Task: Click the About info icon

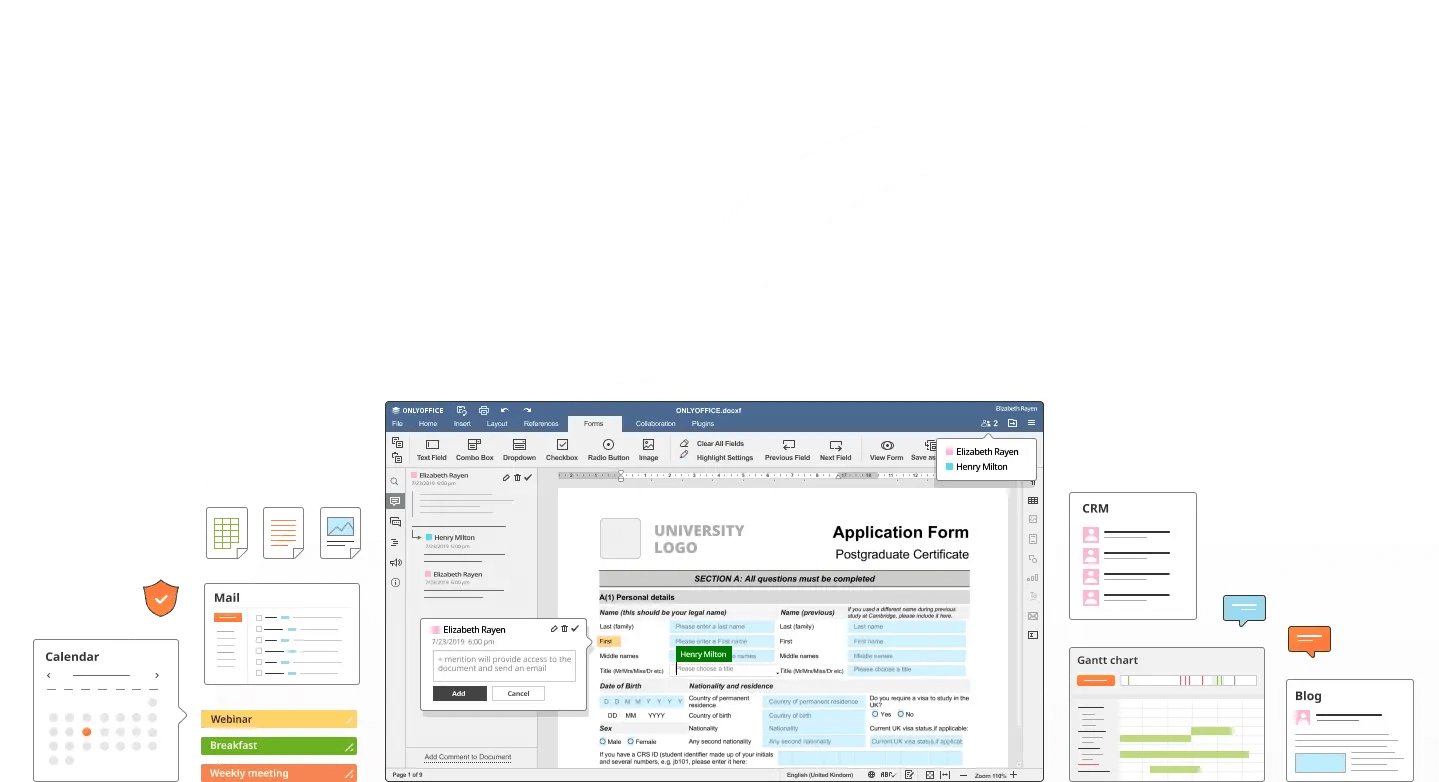Action: coord(395,582)
